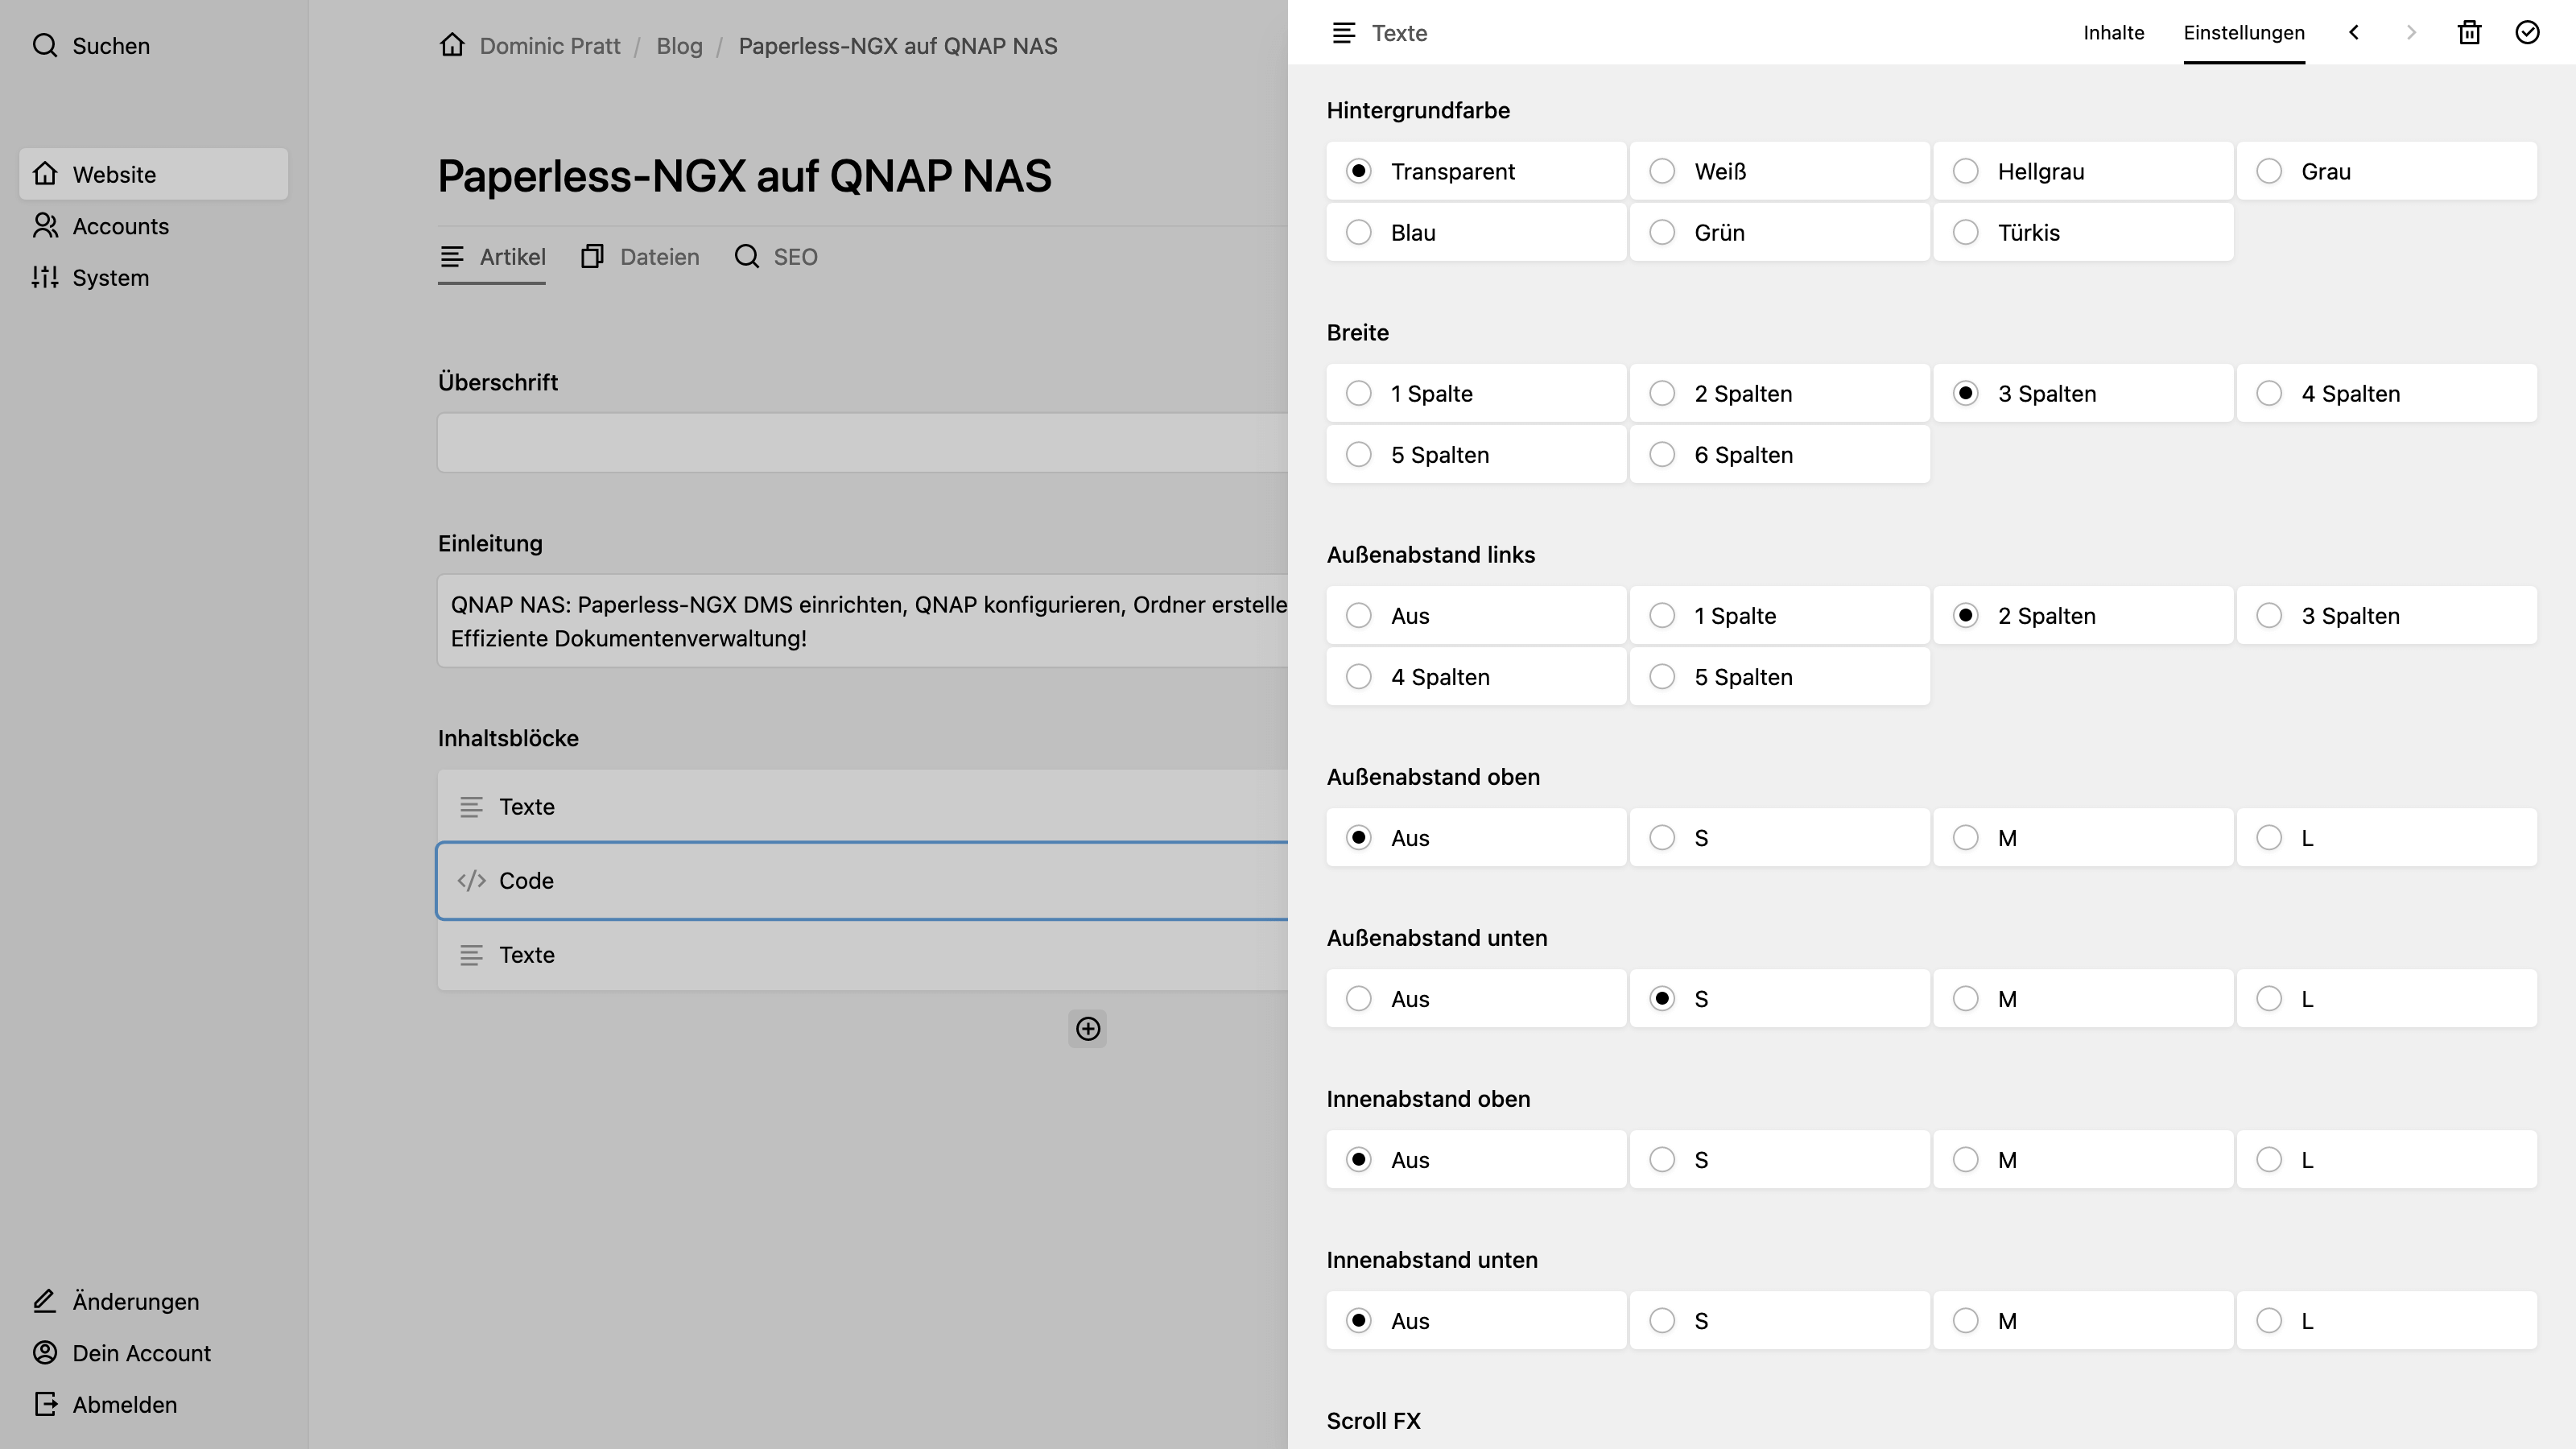Set Breite to 6 Spalten
2576x1449 pixels.
click(x=1779, y=455)
